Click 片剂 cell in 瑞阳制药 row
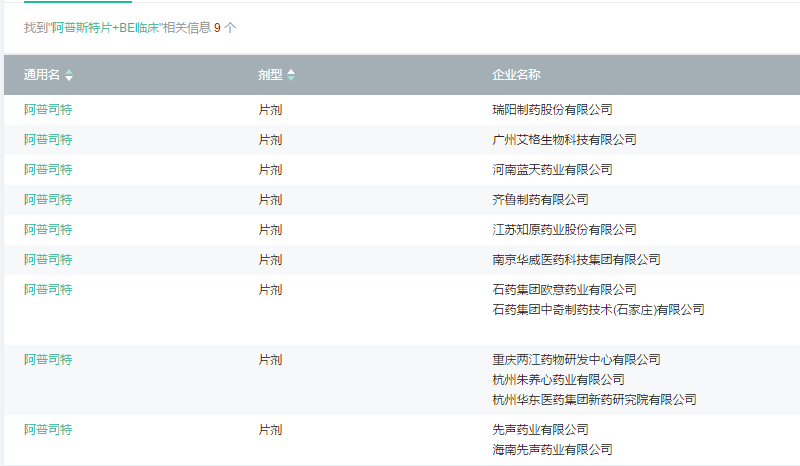The height and width of the screenshot is (466, 800). click(270, 110)
